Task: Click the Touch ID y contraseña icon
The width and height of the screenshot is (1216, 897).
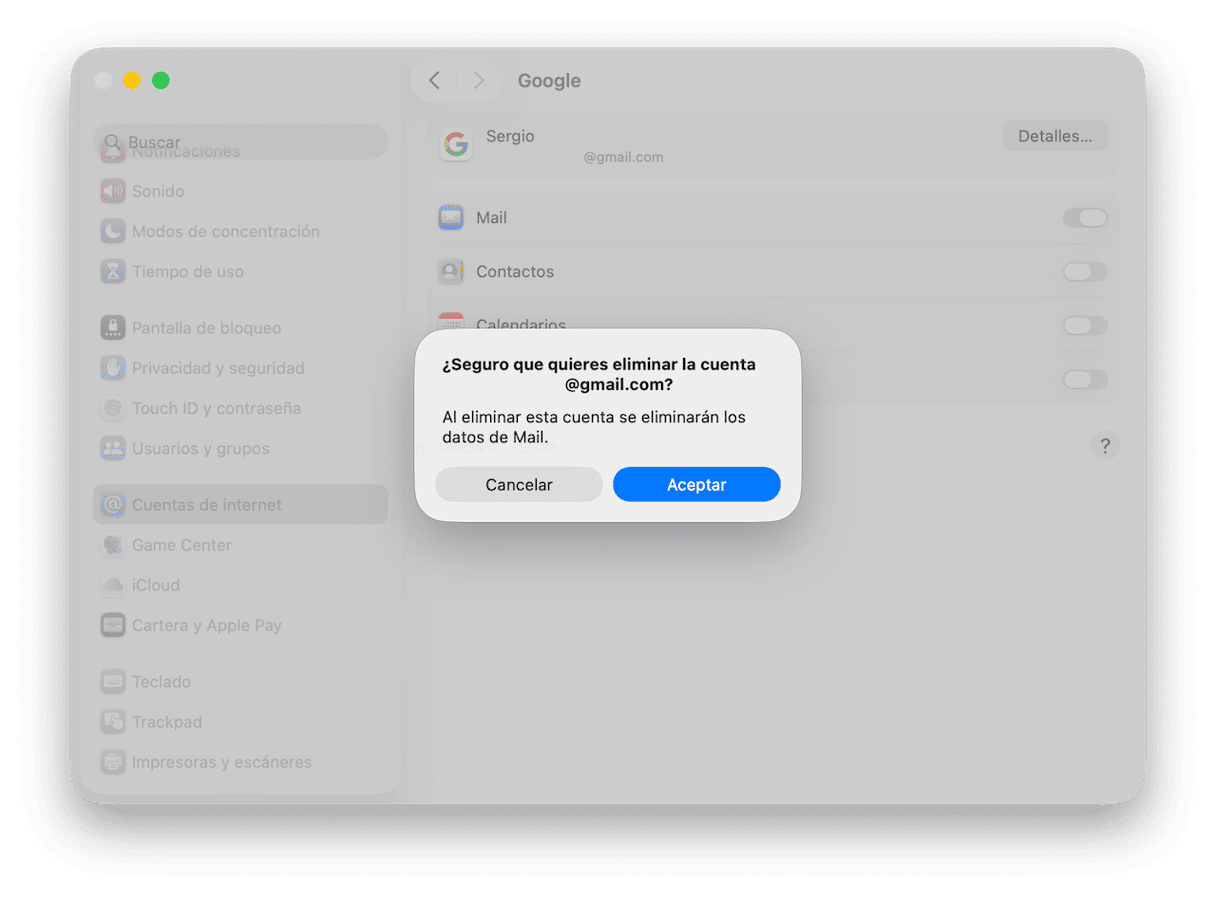Action: [113, 408]
